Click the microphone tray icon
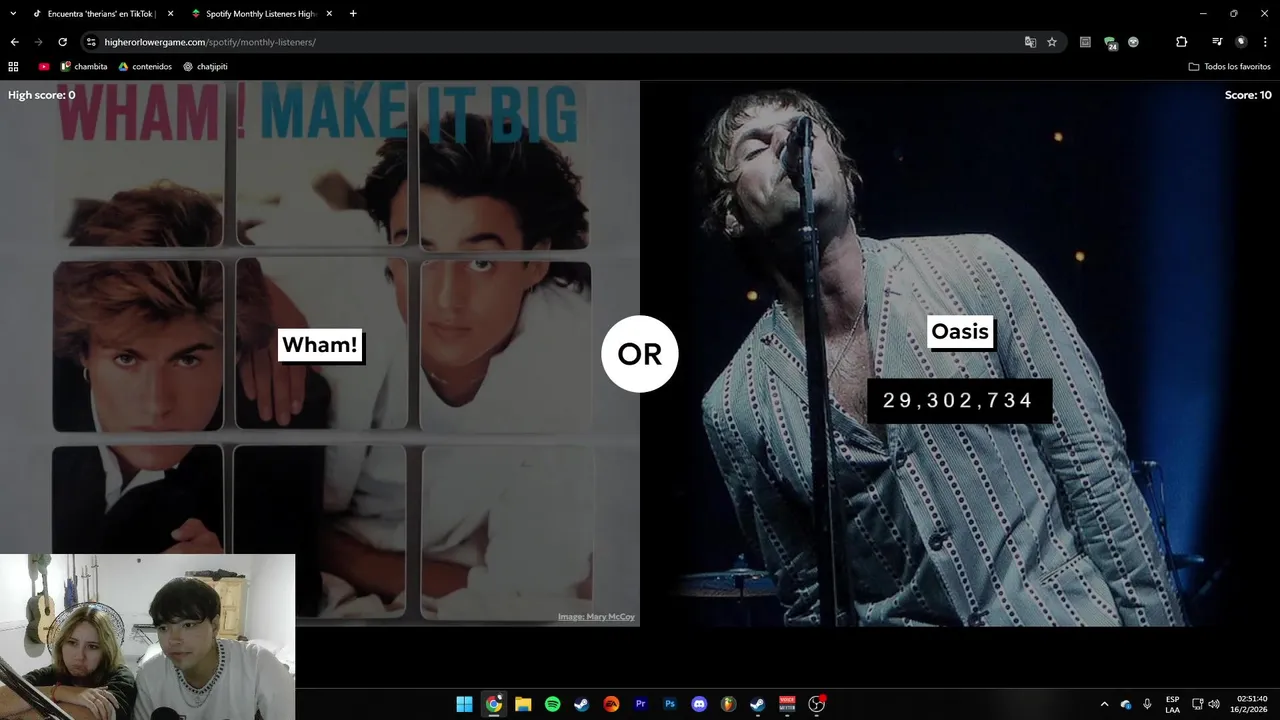This screenshot has width=1280, height=720. pos(1147,704)
